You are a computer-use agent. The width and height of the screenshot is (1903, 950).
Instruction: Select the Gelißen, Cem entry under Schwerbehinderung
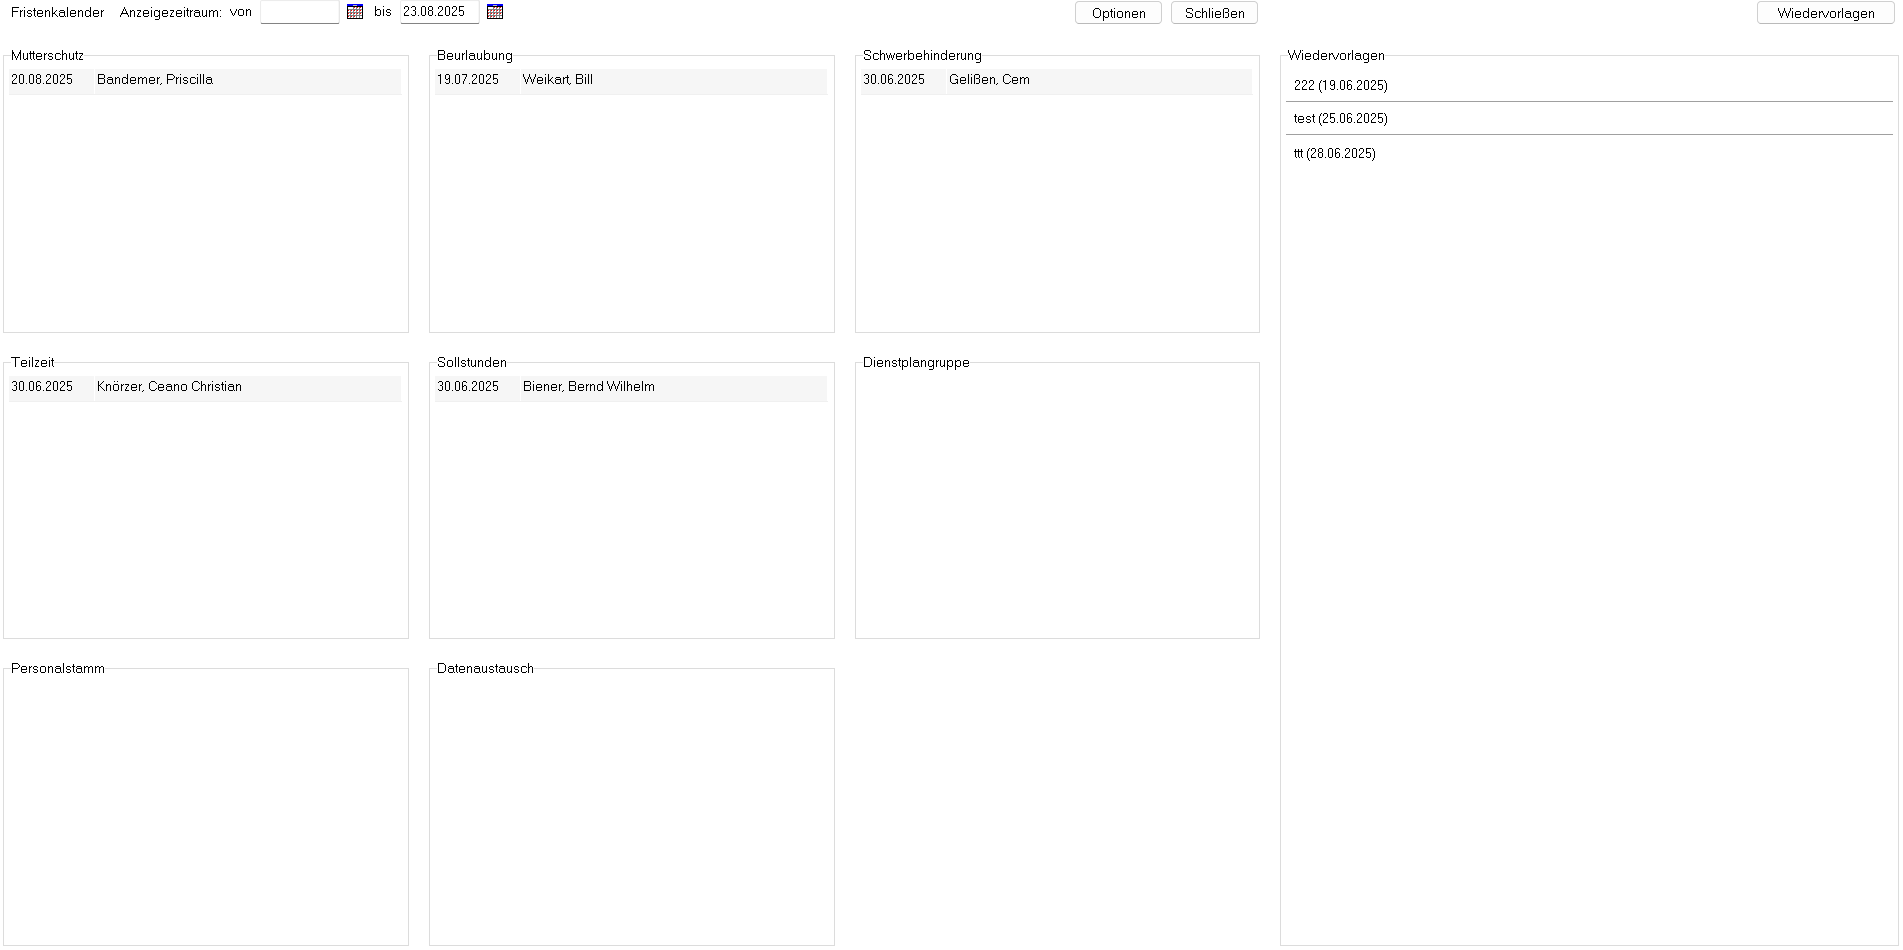click(x=989, y=80)
